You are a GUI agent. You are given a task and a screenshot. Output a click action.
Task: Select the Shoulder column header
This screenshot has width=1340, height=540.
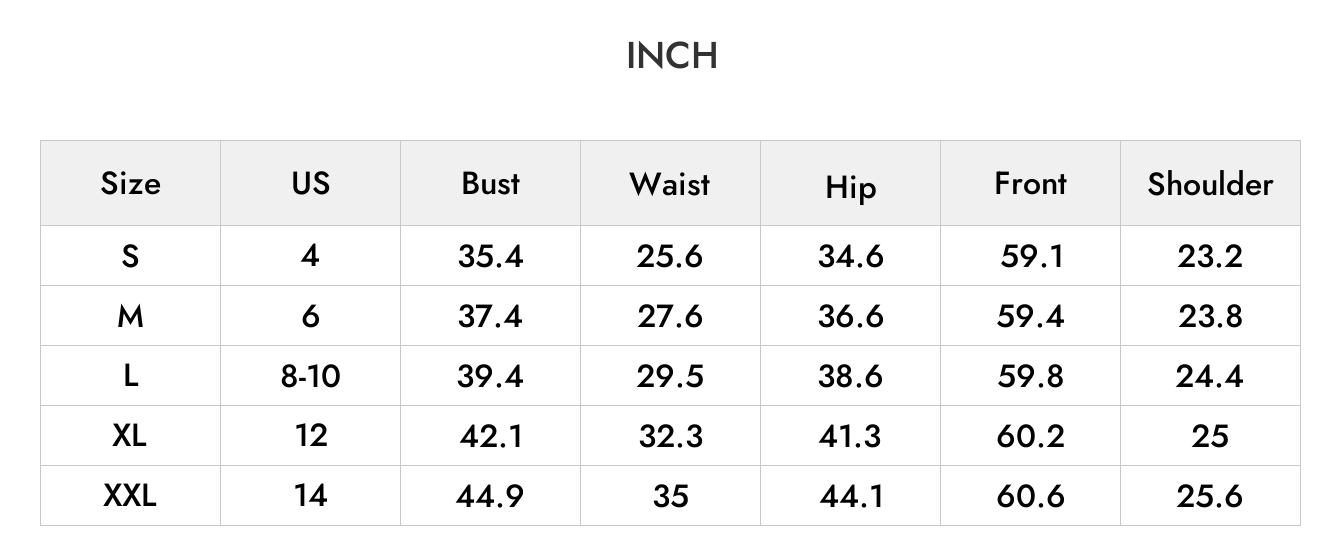pos(1210,184)
